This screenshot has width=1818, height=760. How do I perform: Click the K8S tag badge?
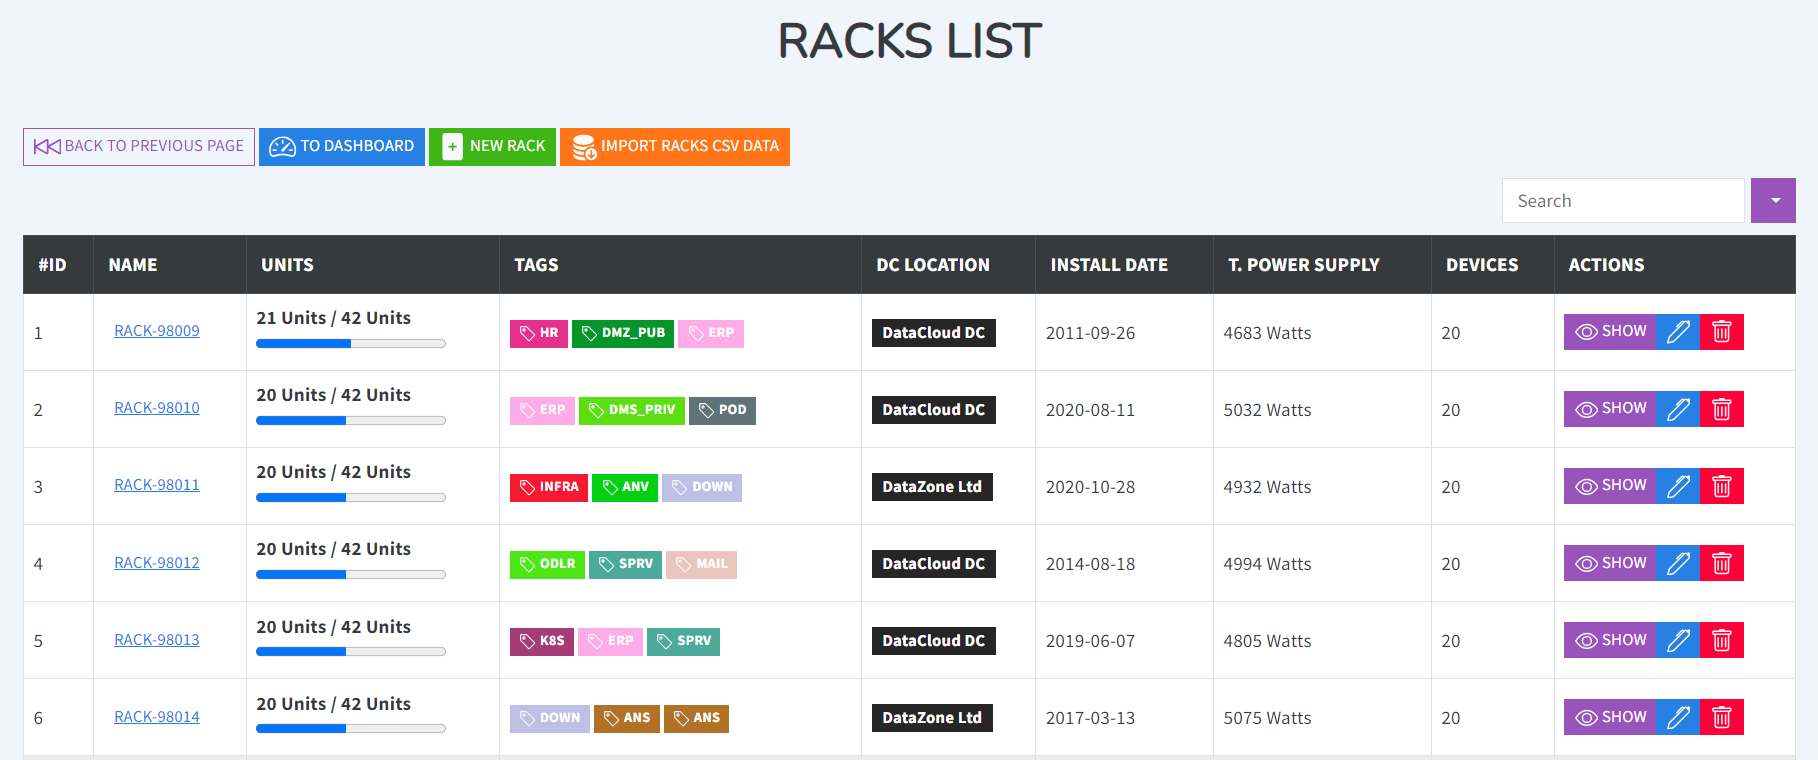click(542, 641)
